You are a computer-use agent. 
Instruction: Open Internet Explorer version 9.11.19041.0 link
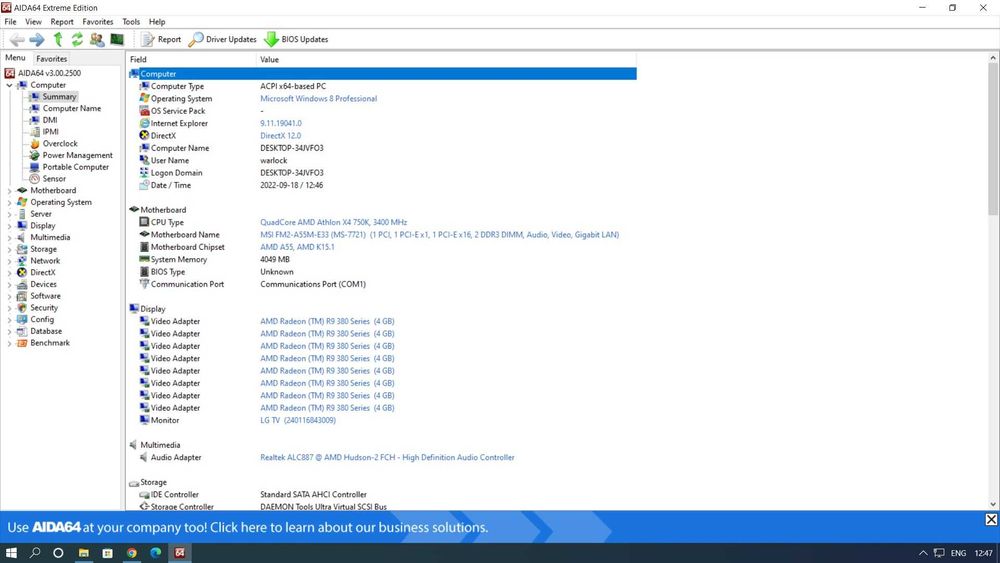coord(281,124)
